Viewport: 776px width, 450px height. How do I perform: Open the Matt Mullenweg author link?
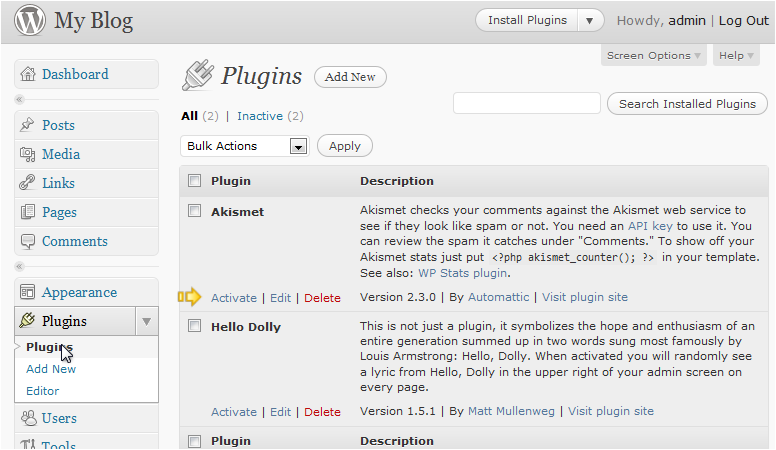pyautogui.click(x=511, y=411)
